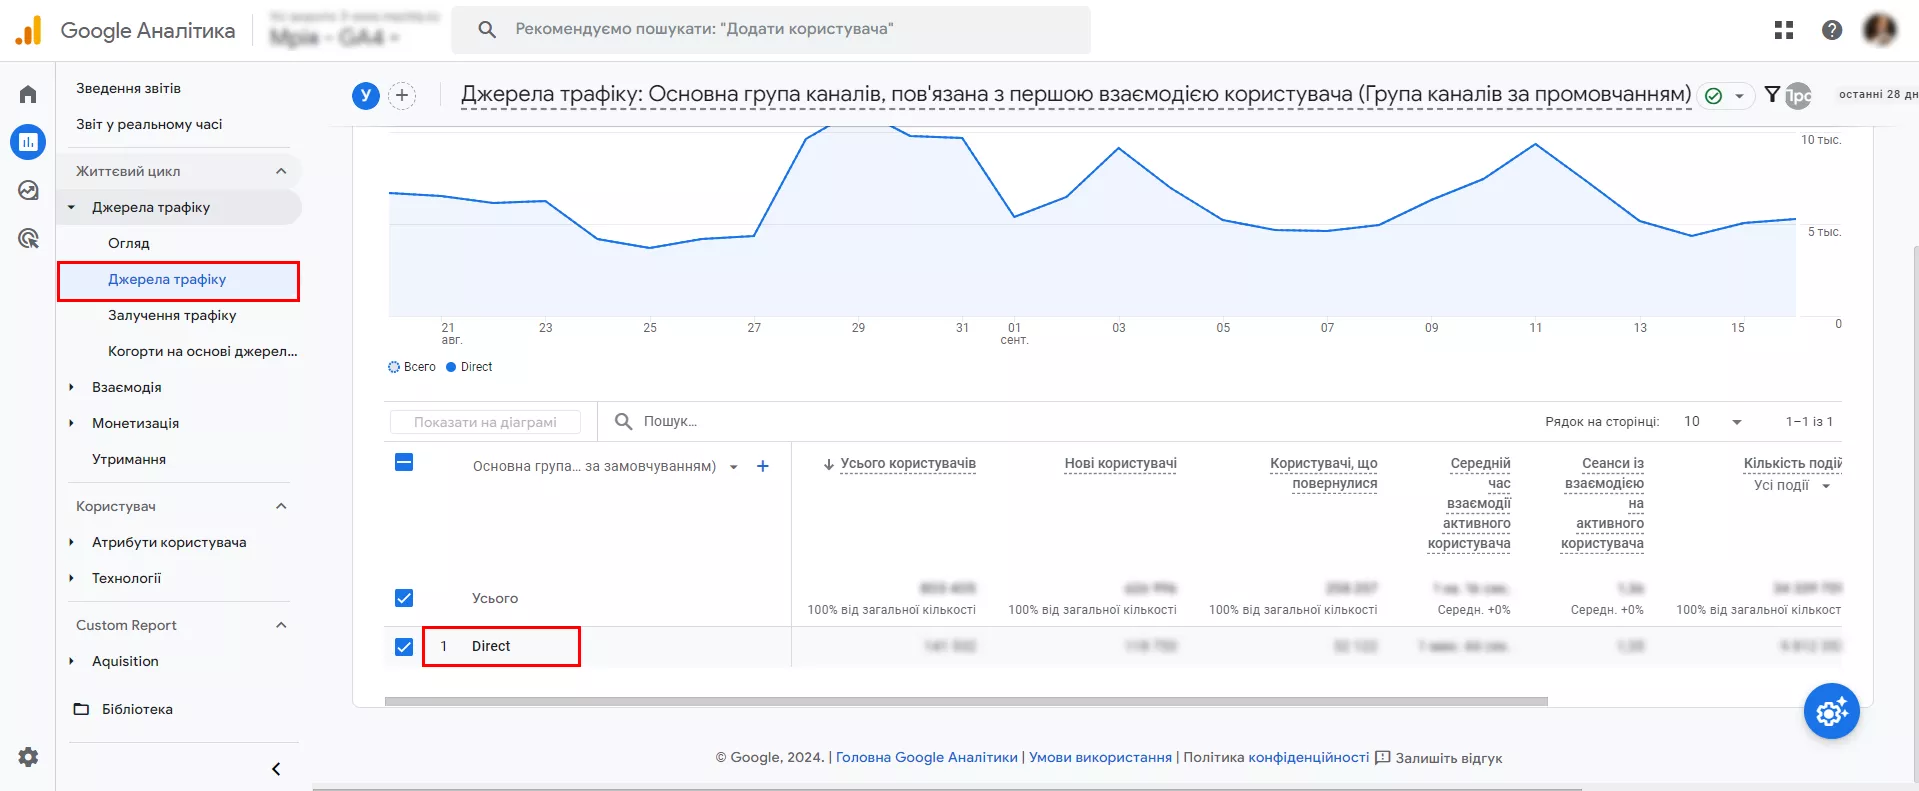The height and width of the screenshot is (791, 1919).
Task: Select the Джерела трафіку subreport
Action: tap(167, 279)
